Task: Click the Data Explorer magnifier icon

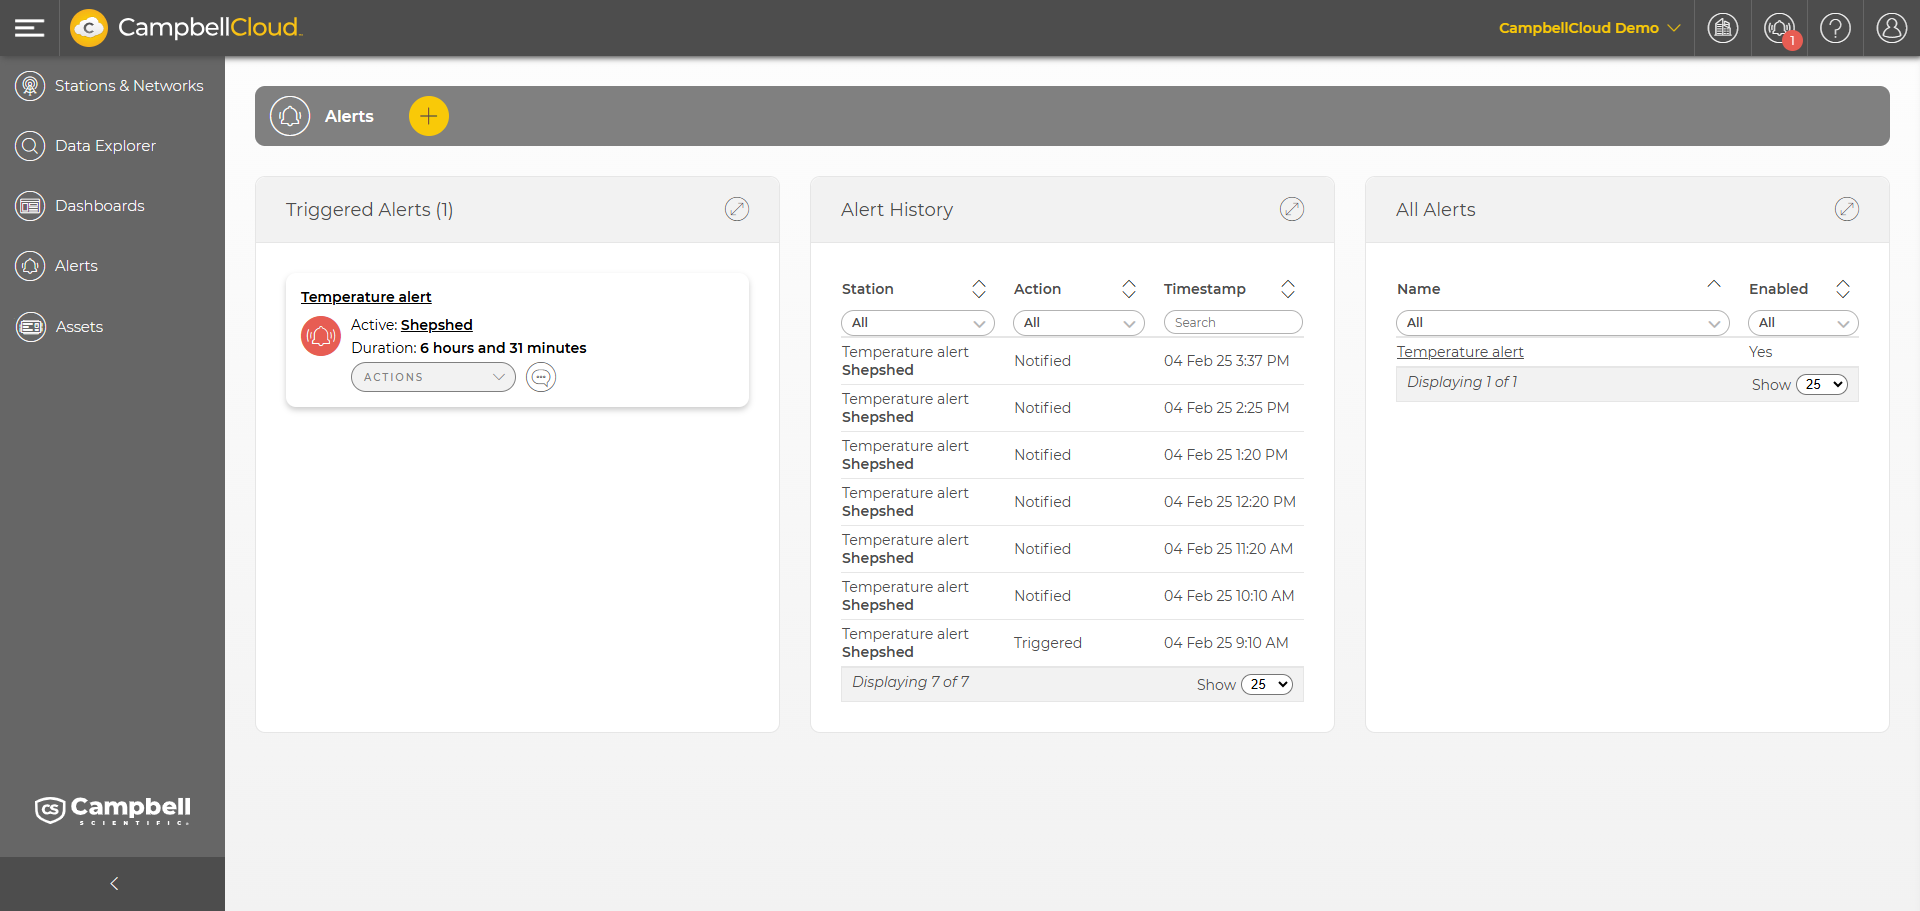Action: [30, 146]
